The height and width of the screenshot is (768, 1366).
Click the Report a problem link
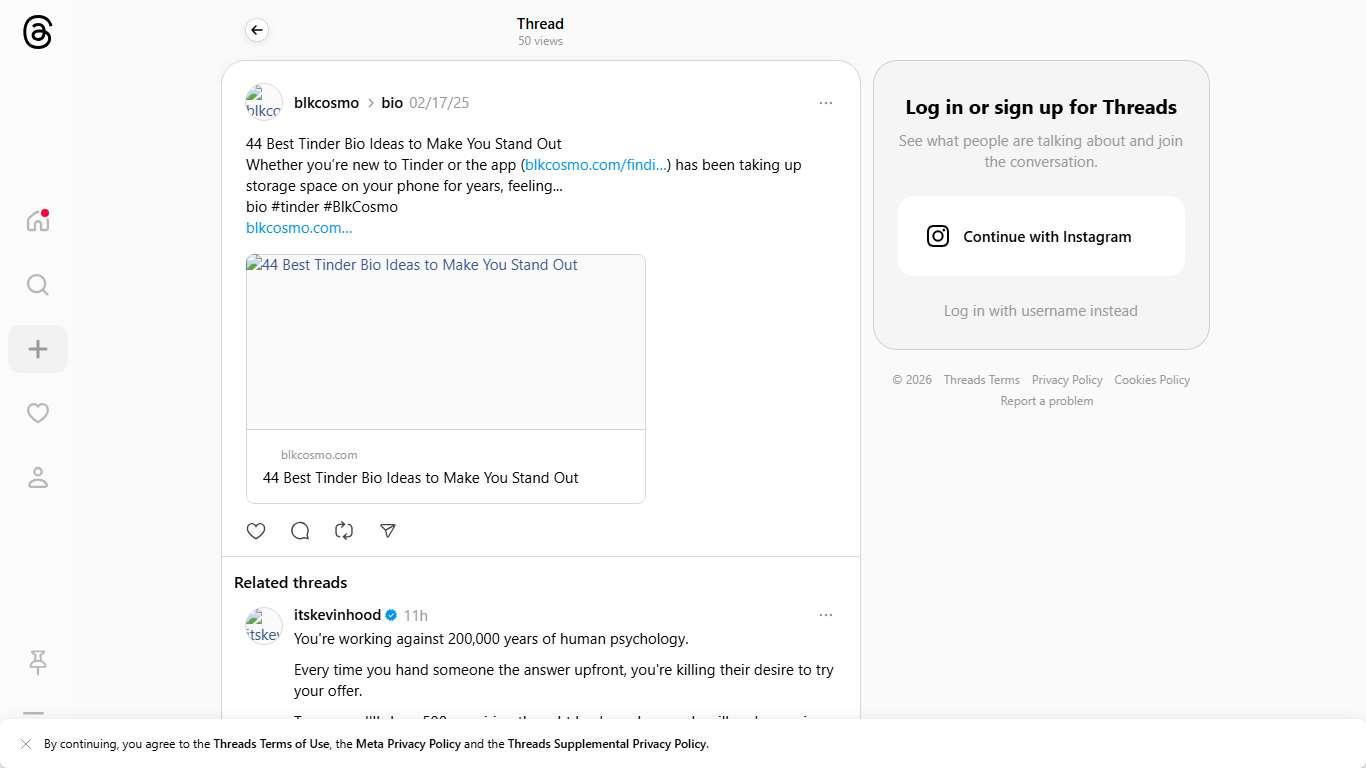point(1046,401)
